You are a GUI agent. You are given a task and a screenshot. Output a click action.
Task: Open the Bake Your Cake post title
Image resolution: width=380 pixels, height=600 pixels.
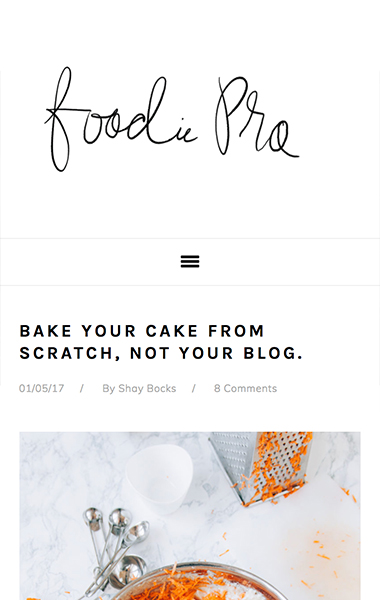[x=161, y=342]
